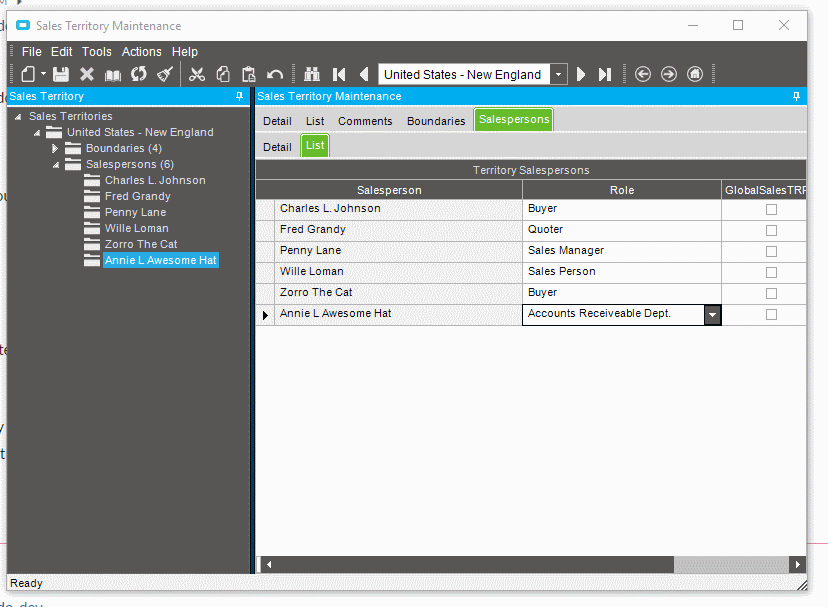Click the Delete X icon in toolbar
The image size is (828, 607).
(x=87, y=74)
